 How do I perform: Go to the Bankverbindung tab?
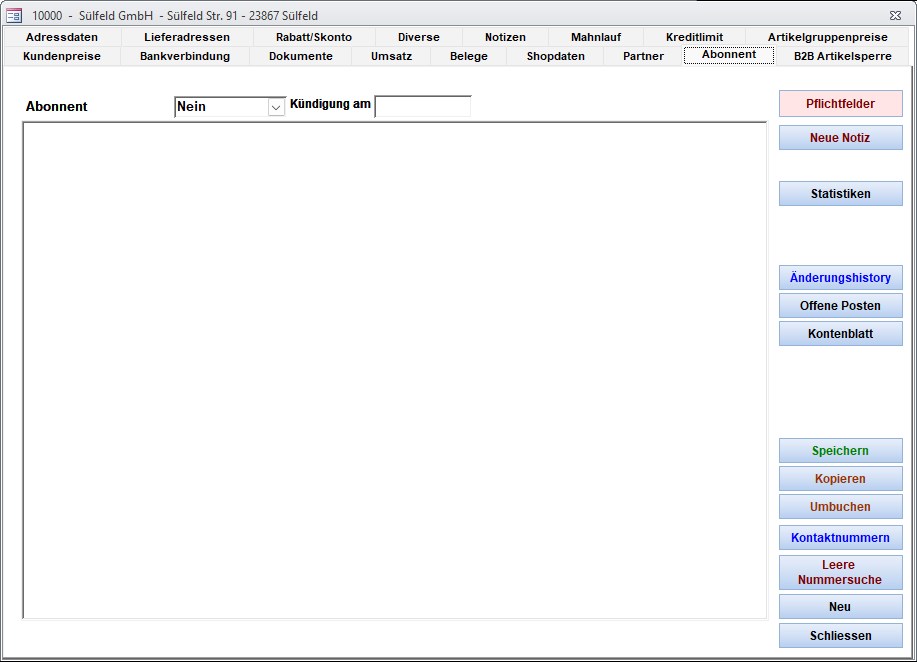point(185,56)
